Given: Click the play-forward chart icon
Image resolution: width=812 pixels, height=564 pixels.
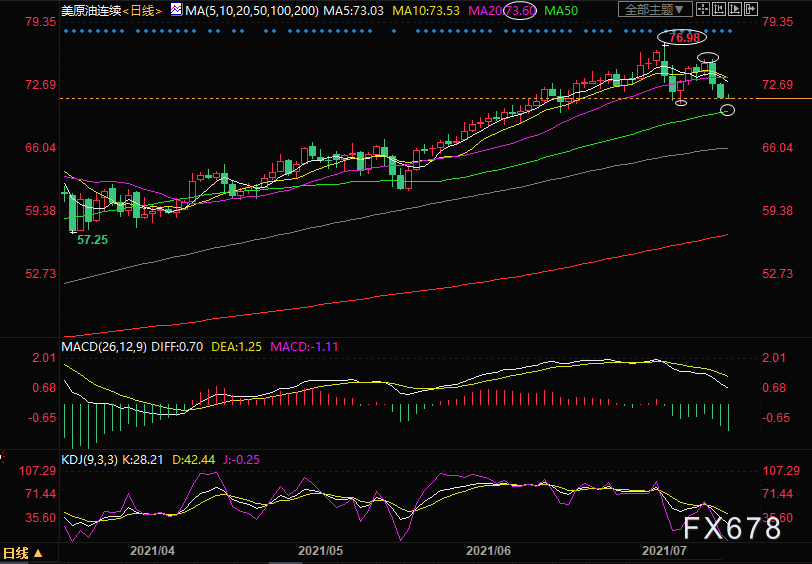Looking at the screenshot, I should coord(735,9).
